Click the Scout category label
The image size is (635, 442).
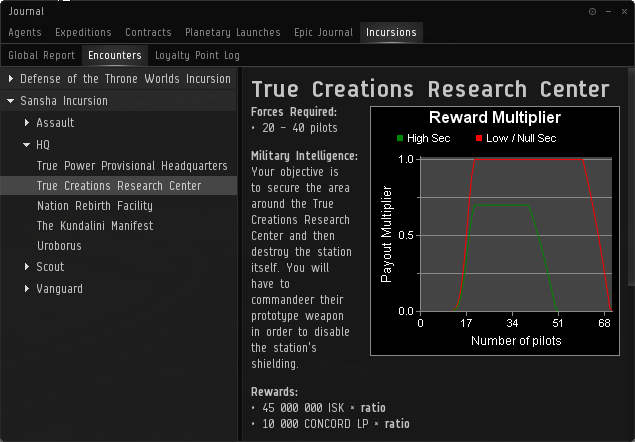(50, 267)
